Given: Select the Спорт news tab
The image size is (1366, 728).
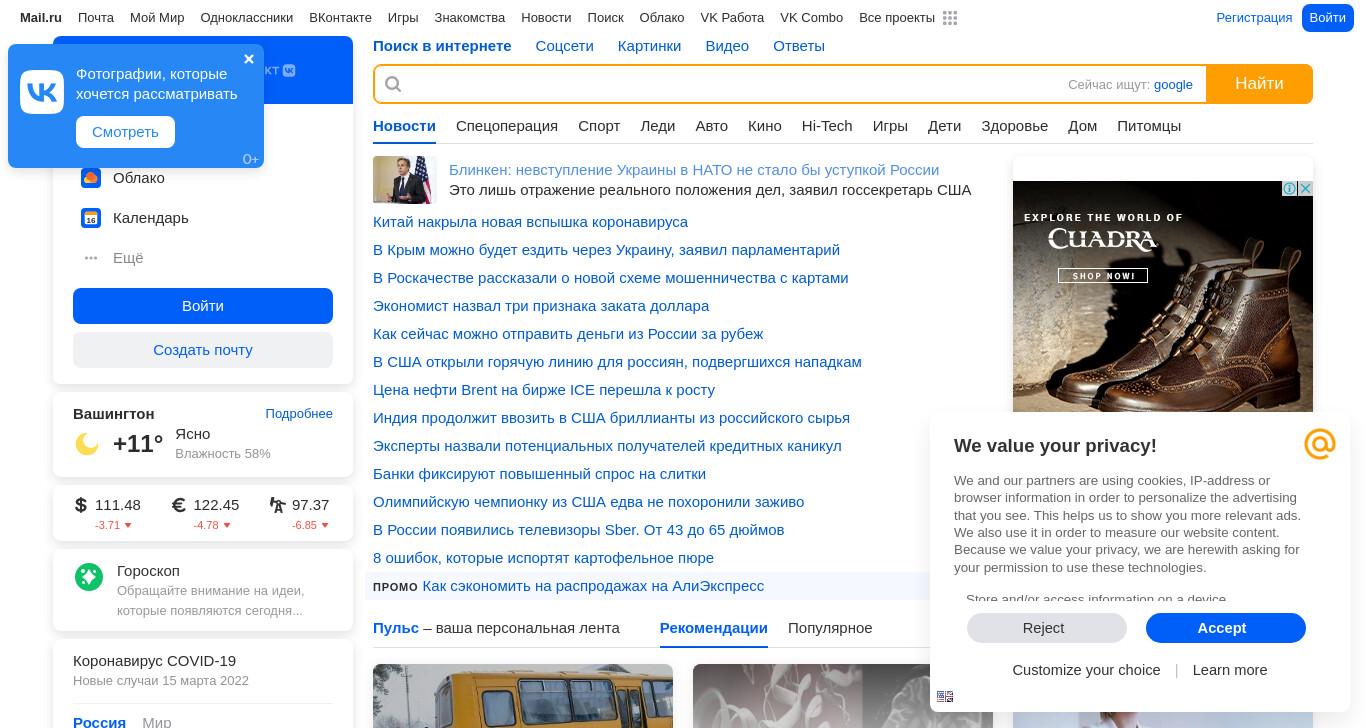Looking at the screenshot, I should 599,126.
